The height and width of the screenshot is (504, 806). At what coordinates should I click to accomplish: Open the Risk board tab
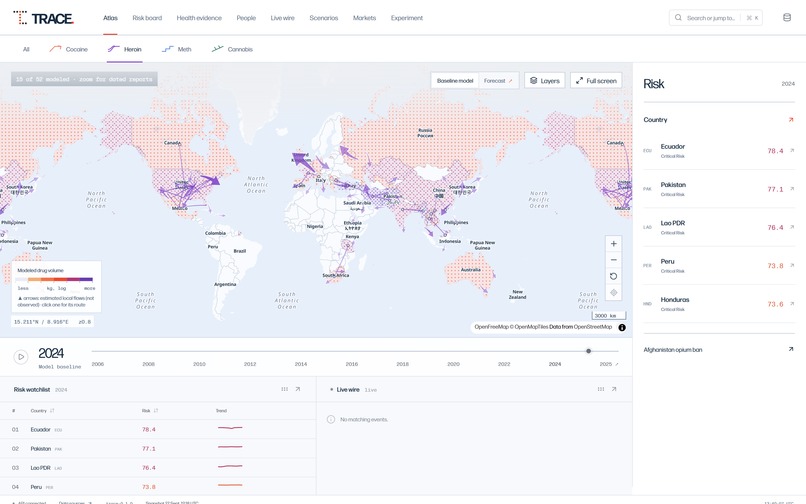coord(147,18)
